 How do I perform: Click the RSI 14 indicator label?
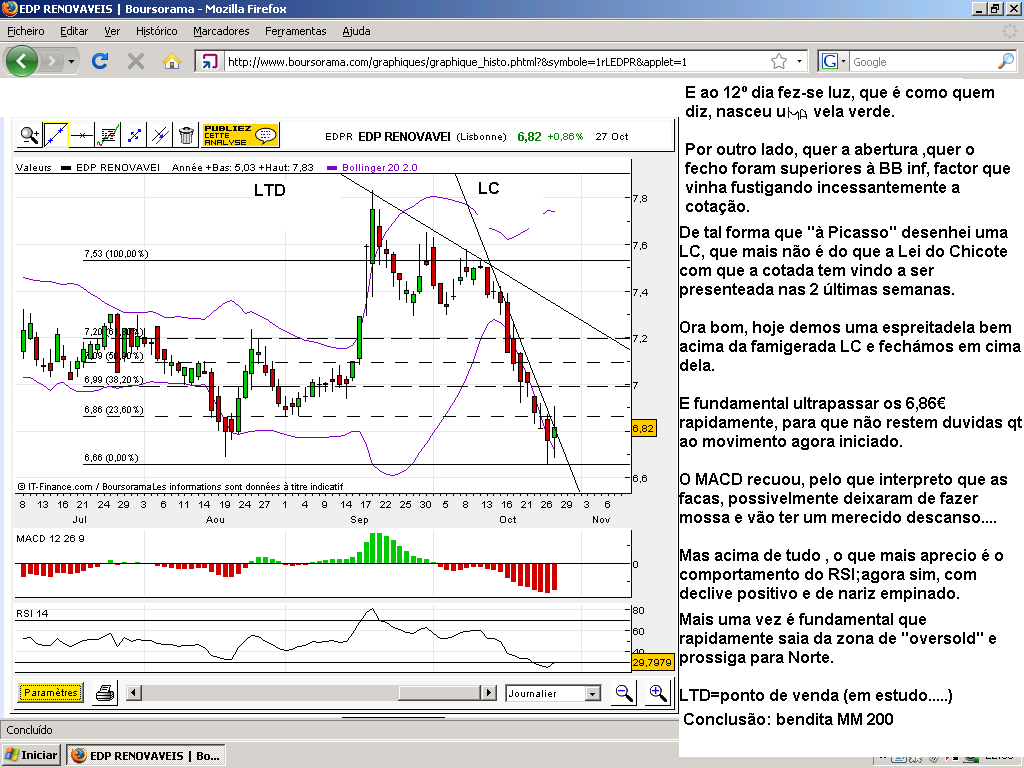coord(32,613)
